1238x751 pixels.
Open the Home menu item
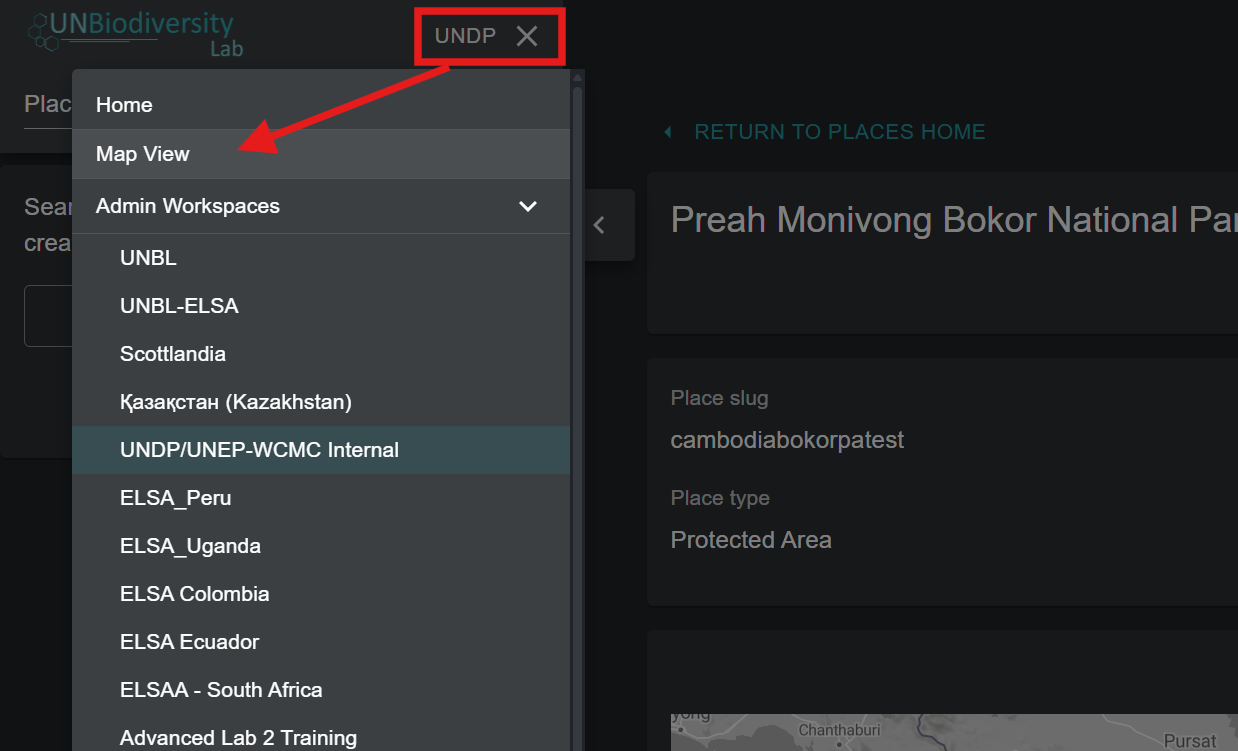124,105
